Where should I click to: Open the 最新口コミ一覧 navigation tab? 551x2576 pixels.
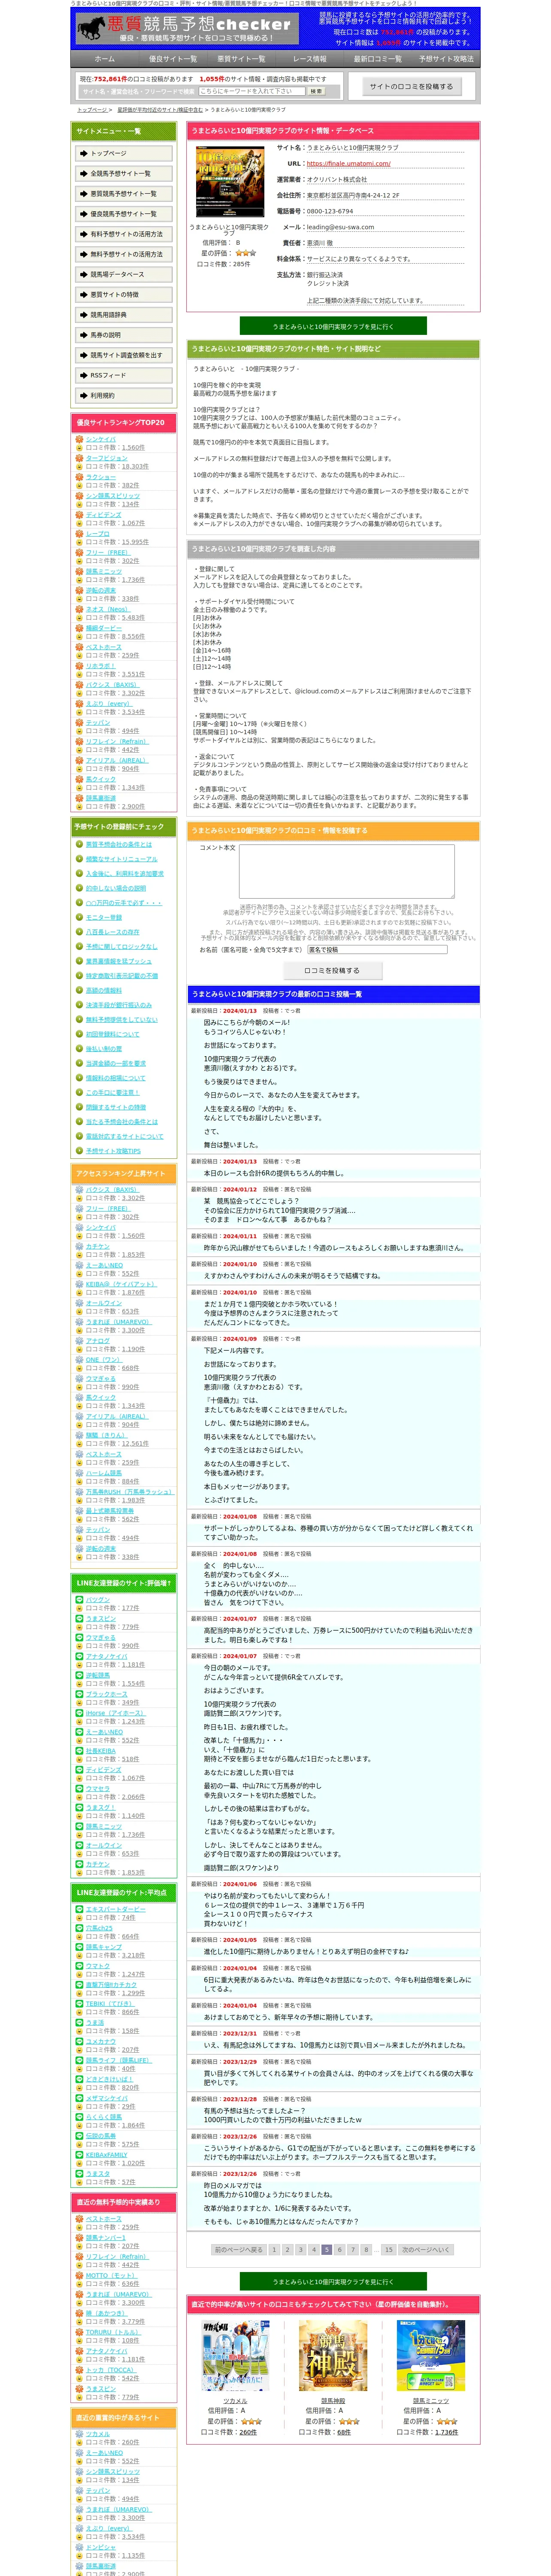click(377, 59)
